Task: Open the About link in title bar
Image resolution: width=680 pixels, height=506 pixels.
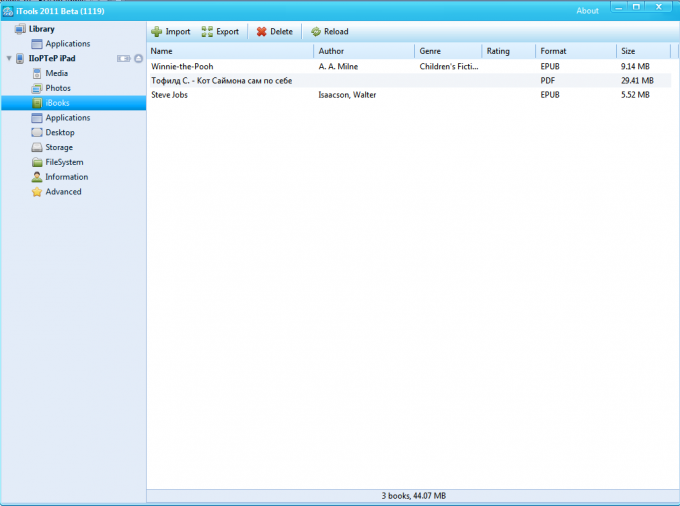Action: click(x=588, y=11)
